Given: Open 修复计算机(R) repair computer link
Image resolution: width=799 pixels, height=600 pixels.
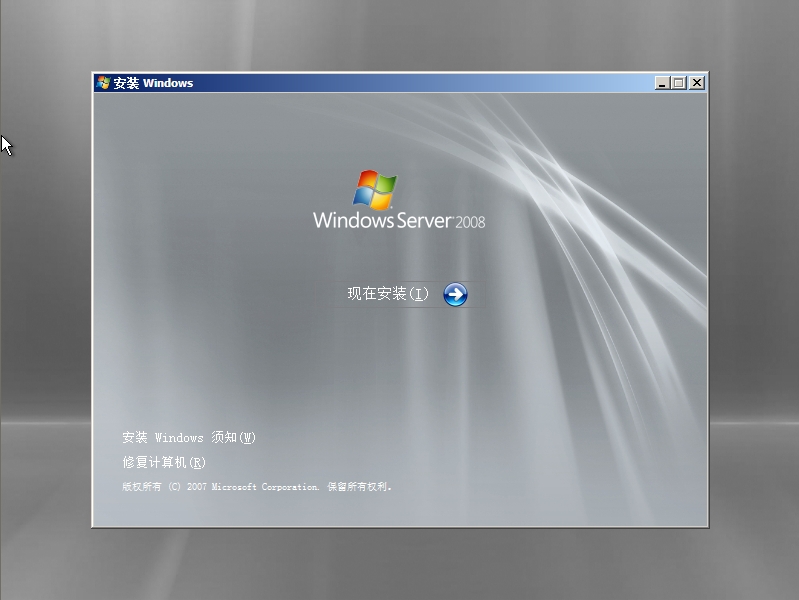Looking at the screenshot, I should pyautogui.click(x=164, y=462).
